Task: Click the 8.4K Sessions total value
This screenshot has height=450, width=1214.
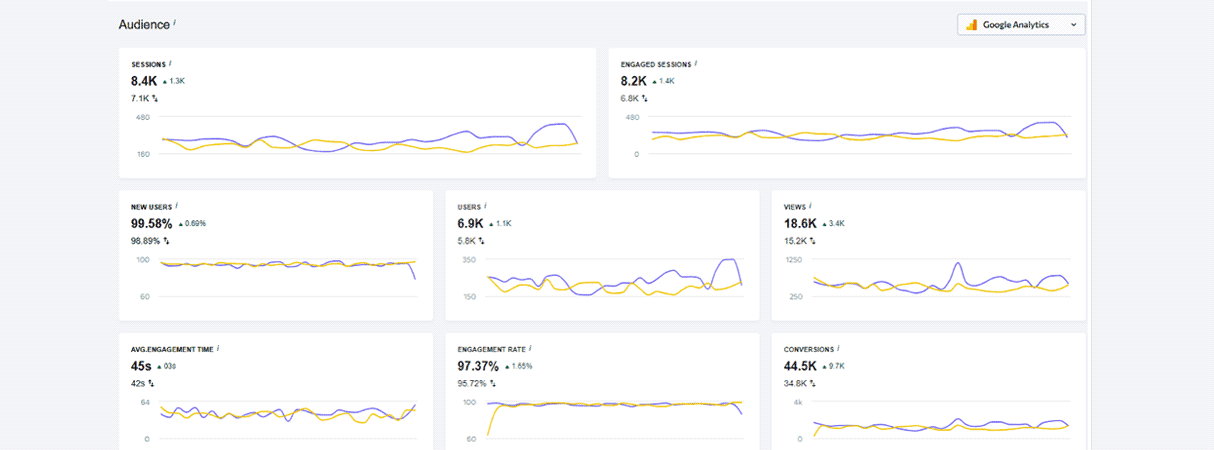Action: (144, 80)
